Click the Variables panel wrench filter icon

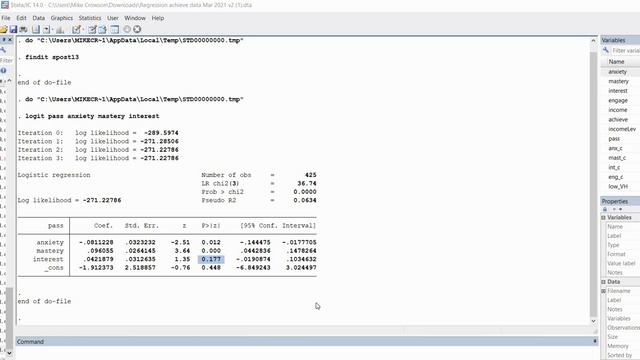[x=606, y=50]
